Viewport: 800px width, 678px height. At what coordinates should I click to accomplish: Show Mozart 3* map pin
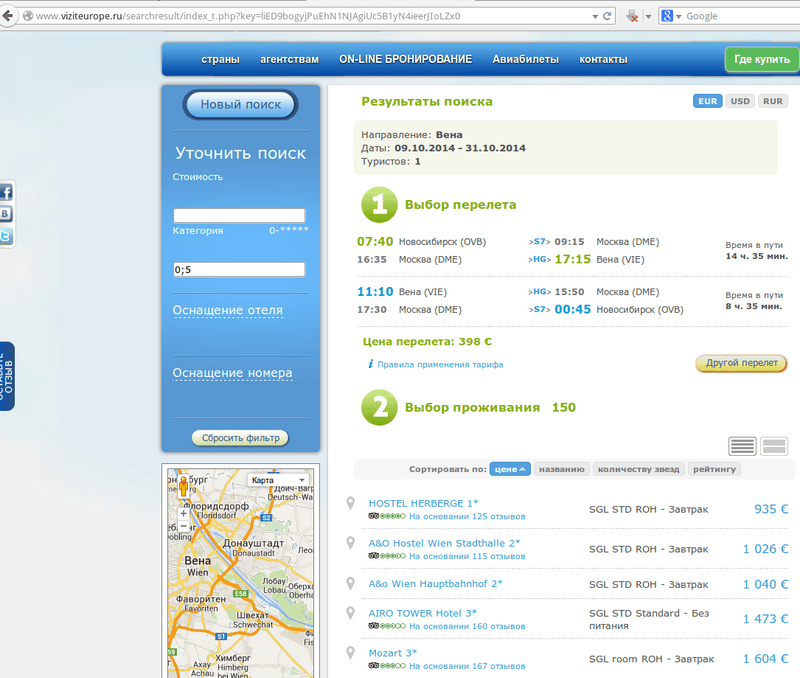[x=351, y=653]
